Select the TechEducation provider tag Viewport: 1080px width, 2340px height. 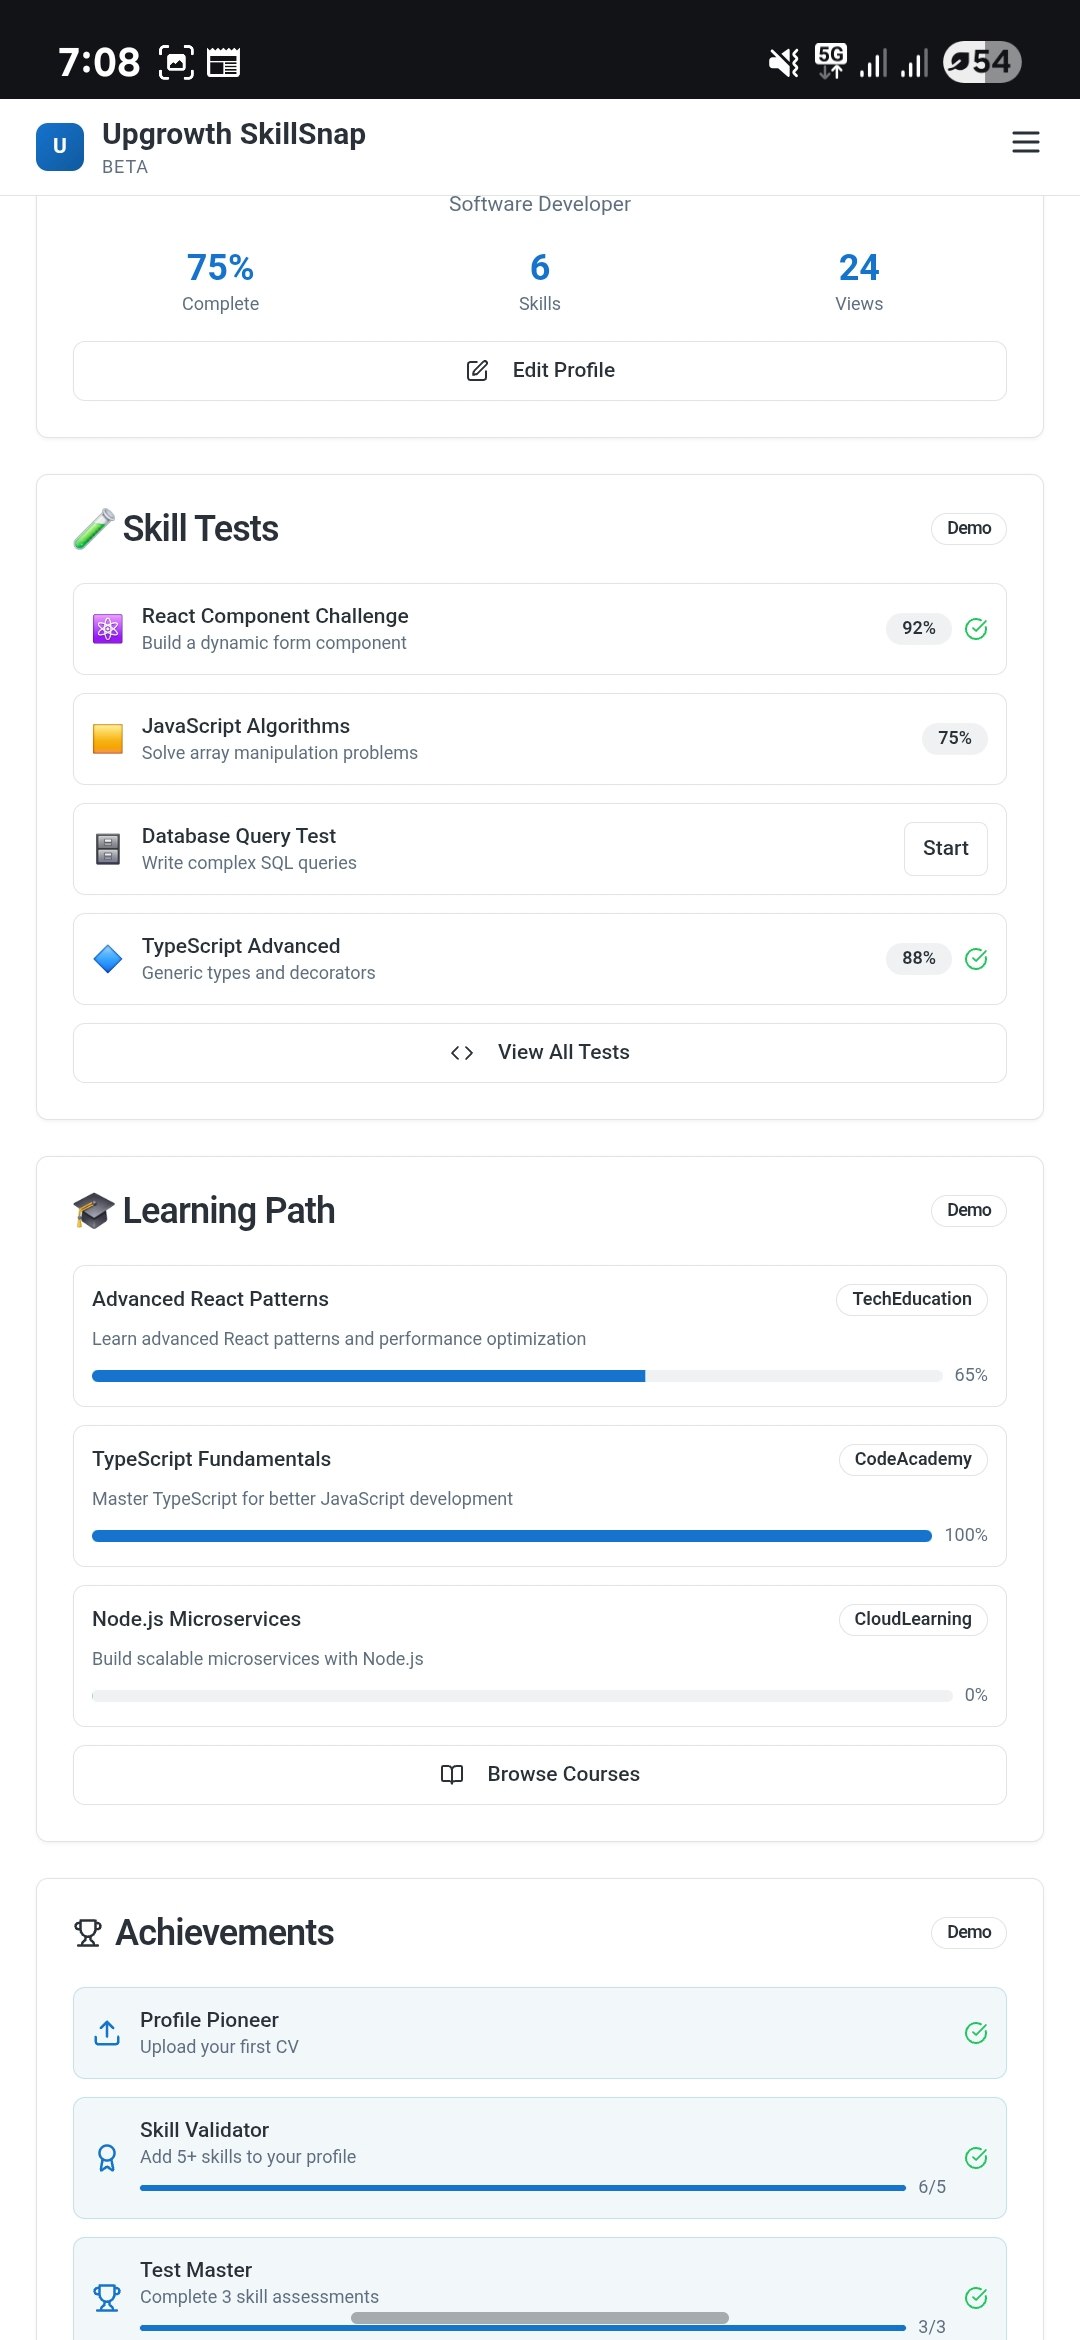pyautogui.click(x=912, y=1299)
